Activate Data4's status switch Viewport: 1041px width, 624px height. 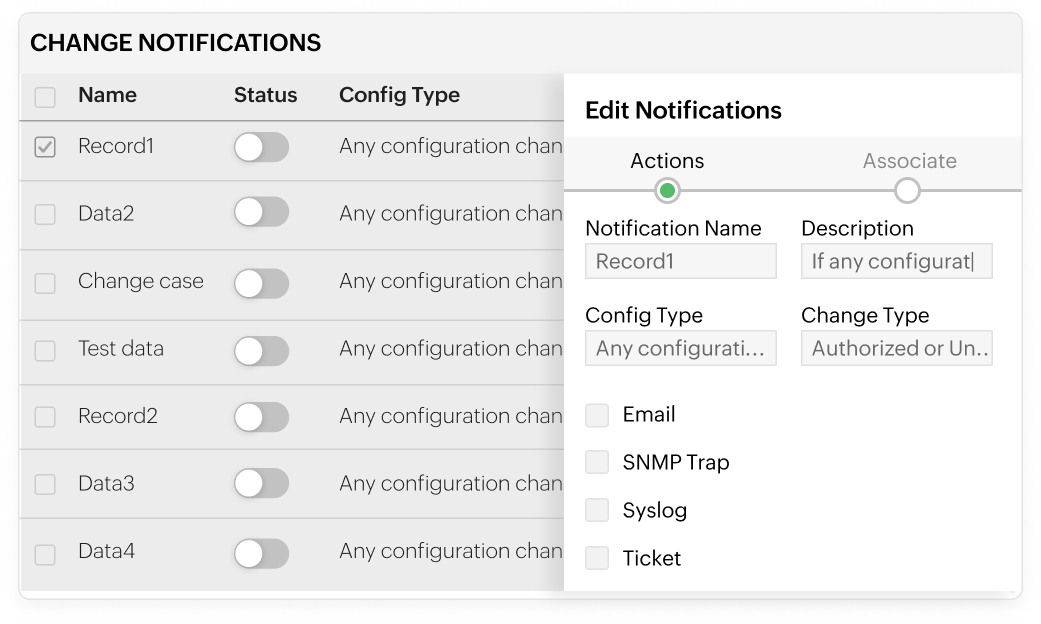261,552
